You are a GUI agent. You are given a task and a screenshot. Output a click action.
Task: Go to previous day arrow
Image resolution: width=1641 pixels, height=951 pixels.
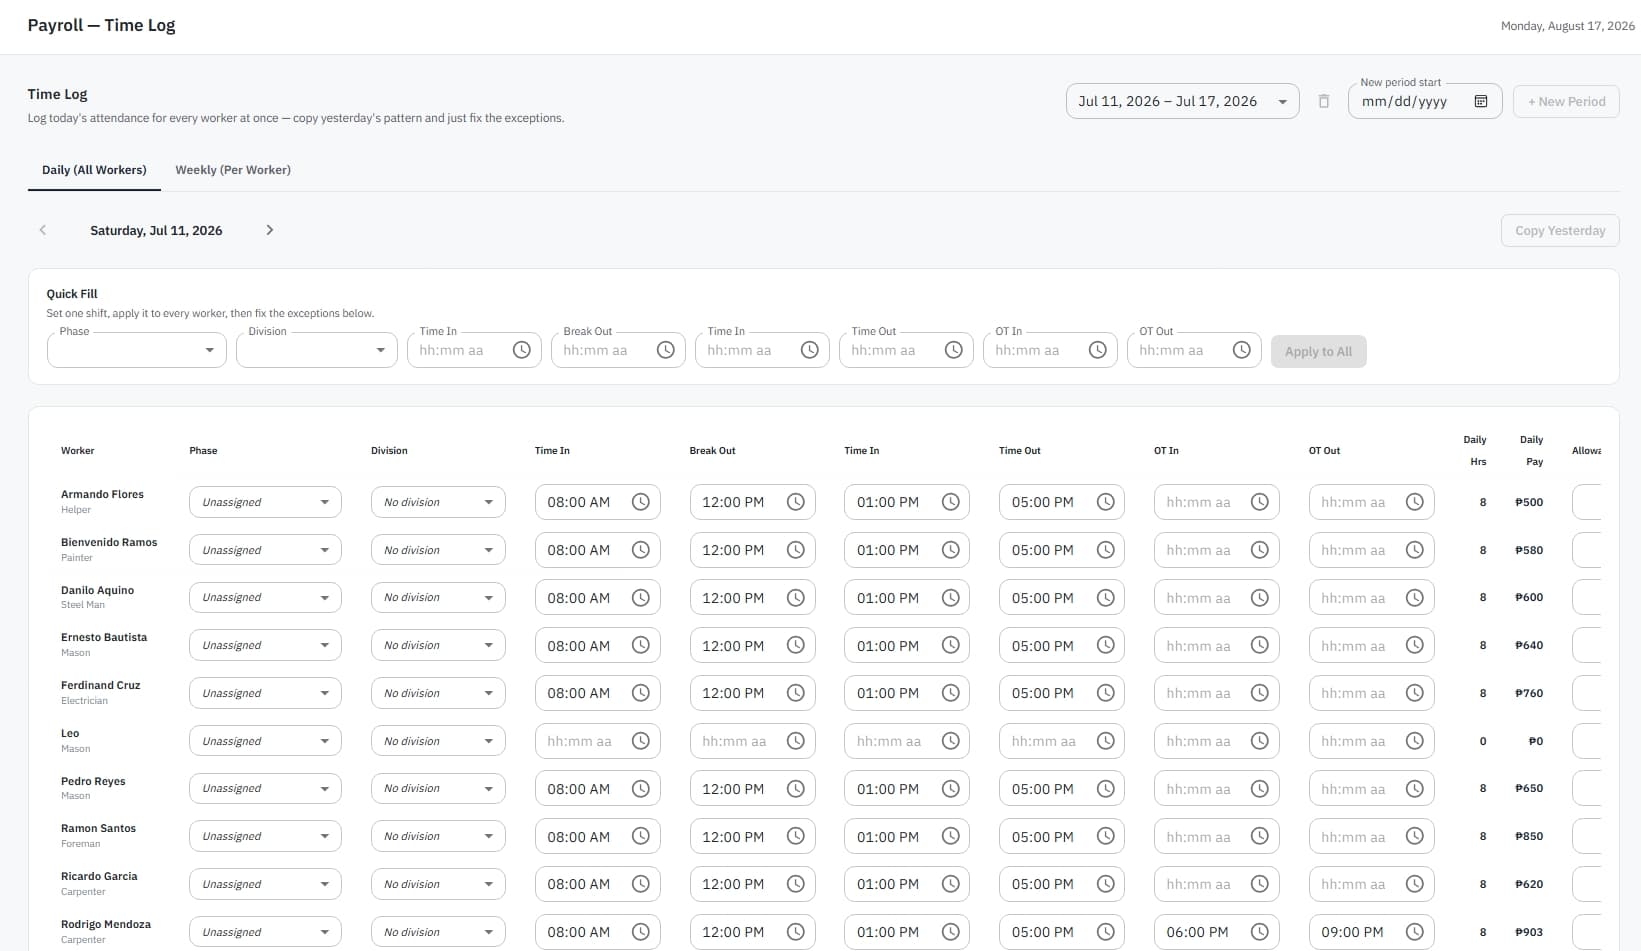[x=43, y=230]
